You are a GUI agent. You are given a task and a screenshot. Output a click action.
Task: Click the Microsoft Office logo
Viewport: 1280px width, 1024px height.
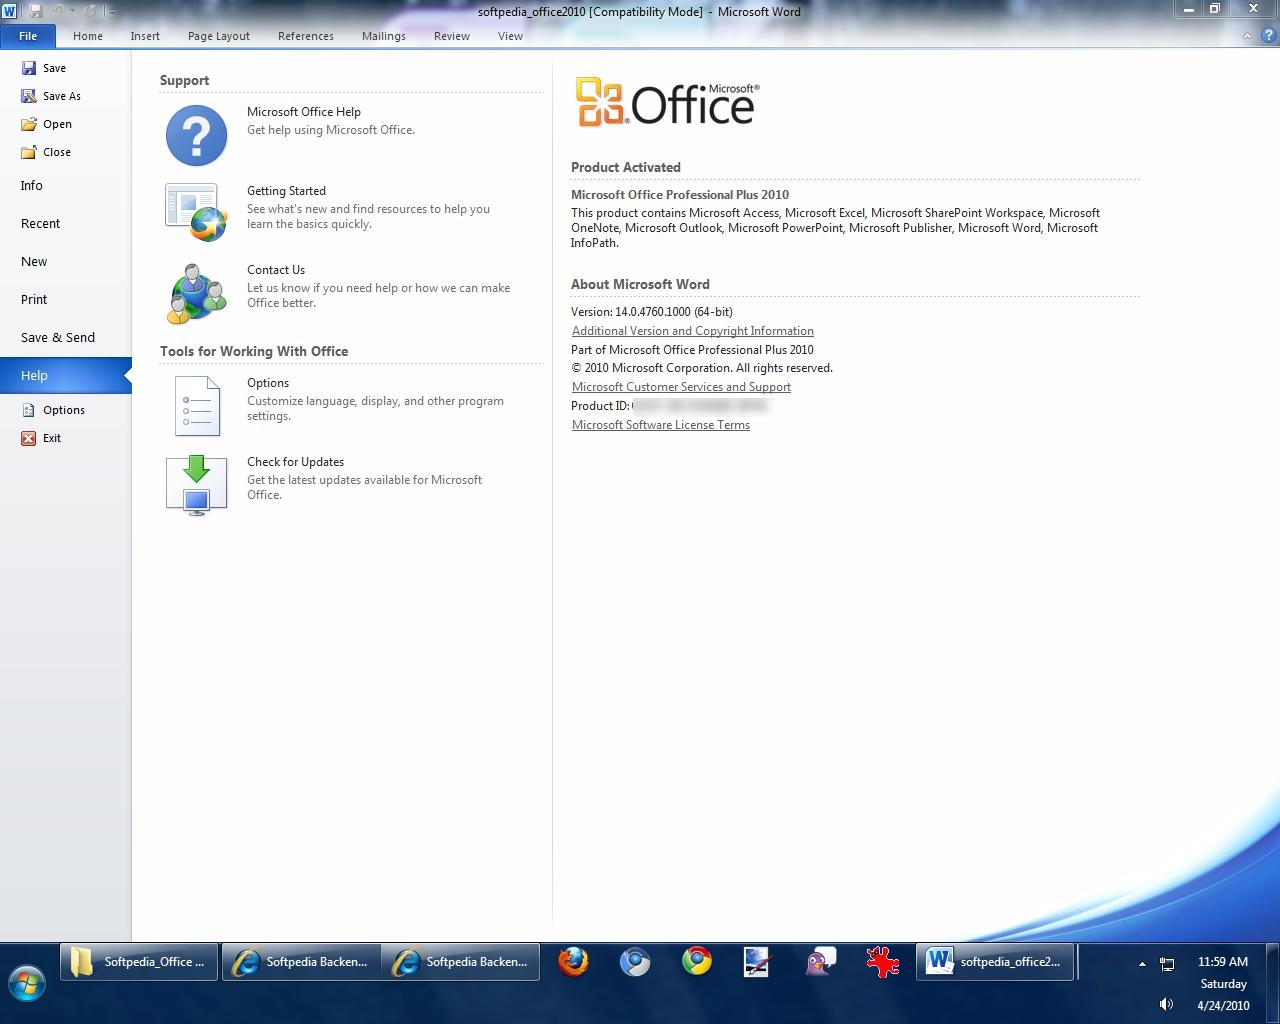pos(667,102)
